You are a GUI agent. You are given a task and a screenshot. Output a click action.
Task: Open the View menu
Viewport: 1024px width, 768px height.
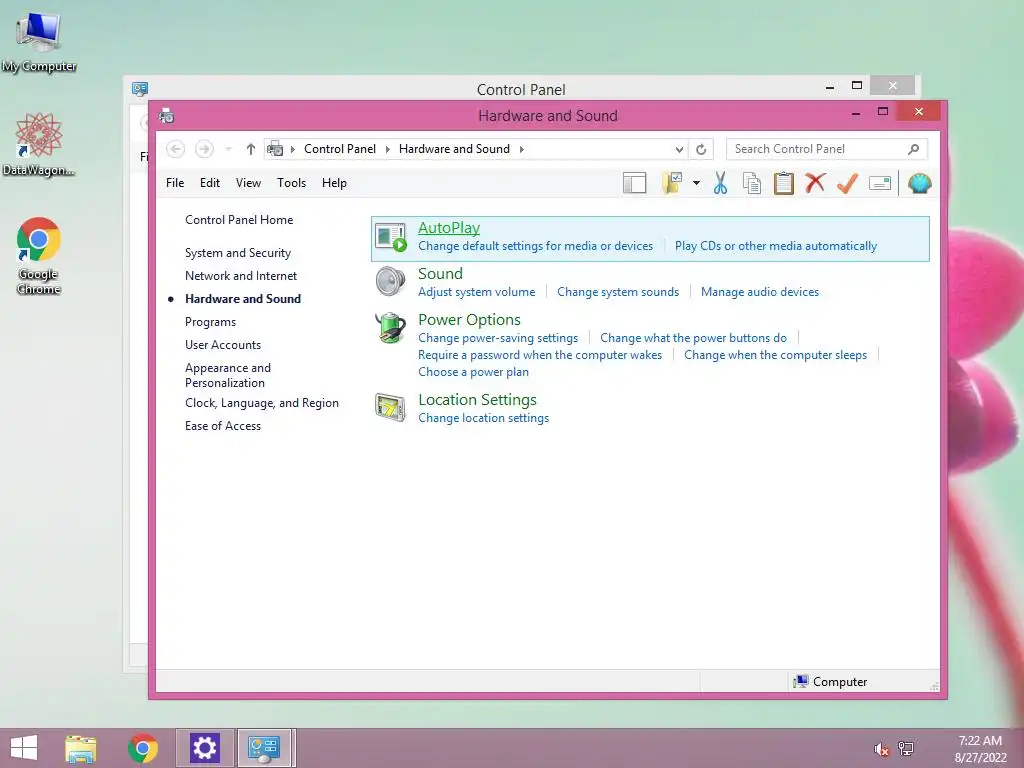click(x=248, y=183)
